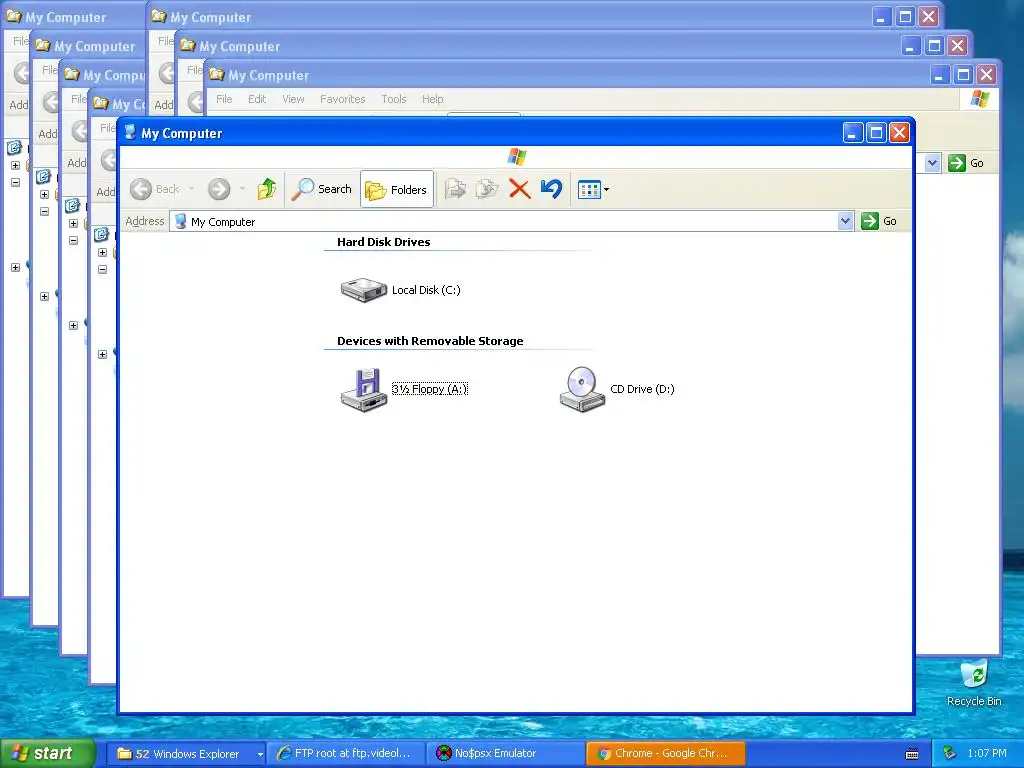1024x768 pixels.
Task: Click front window title bar system icon
Action: point(130,133)
